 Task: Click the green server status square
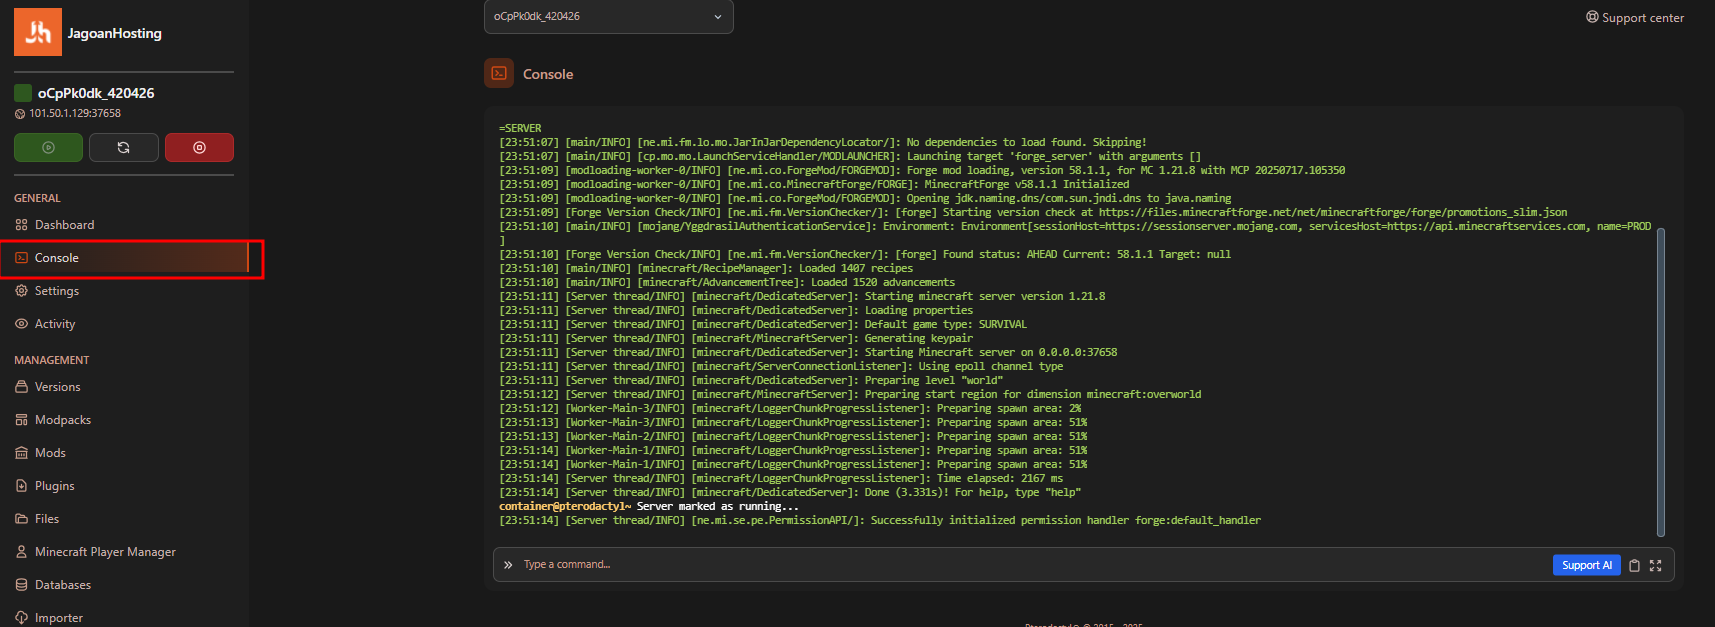click(x=23, y=93)
